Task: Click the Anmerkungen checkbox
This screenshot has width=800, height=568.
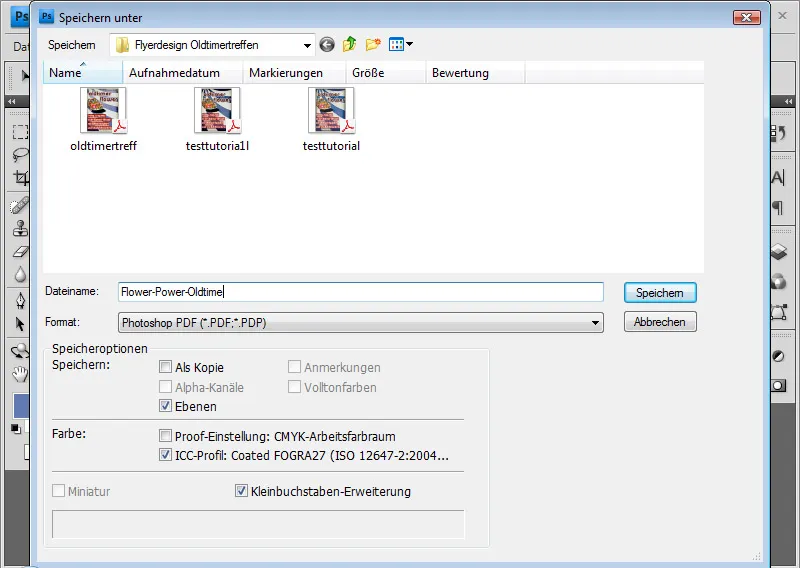Action: [x=294, y=367]
